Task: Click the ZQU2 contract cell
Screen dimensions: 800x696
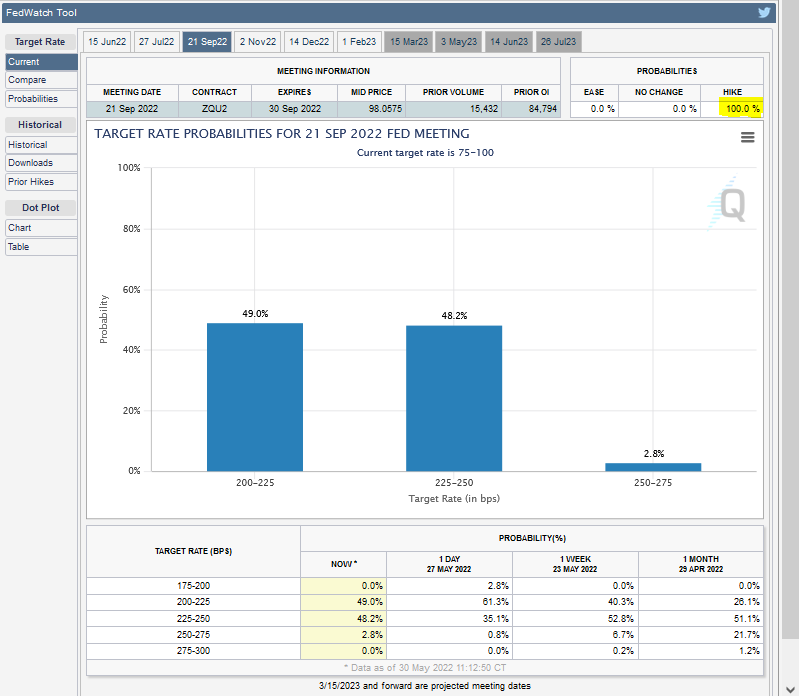Action: [x=214, y=109]
